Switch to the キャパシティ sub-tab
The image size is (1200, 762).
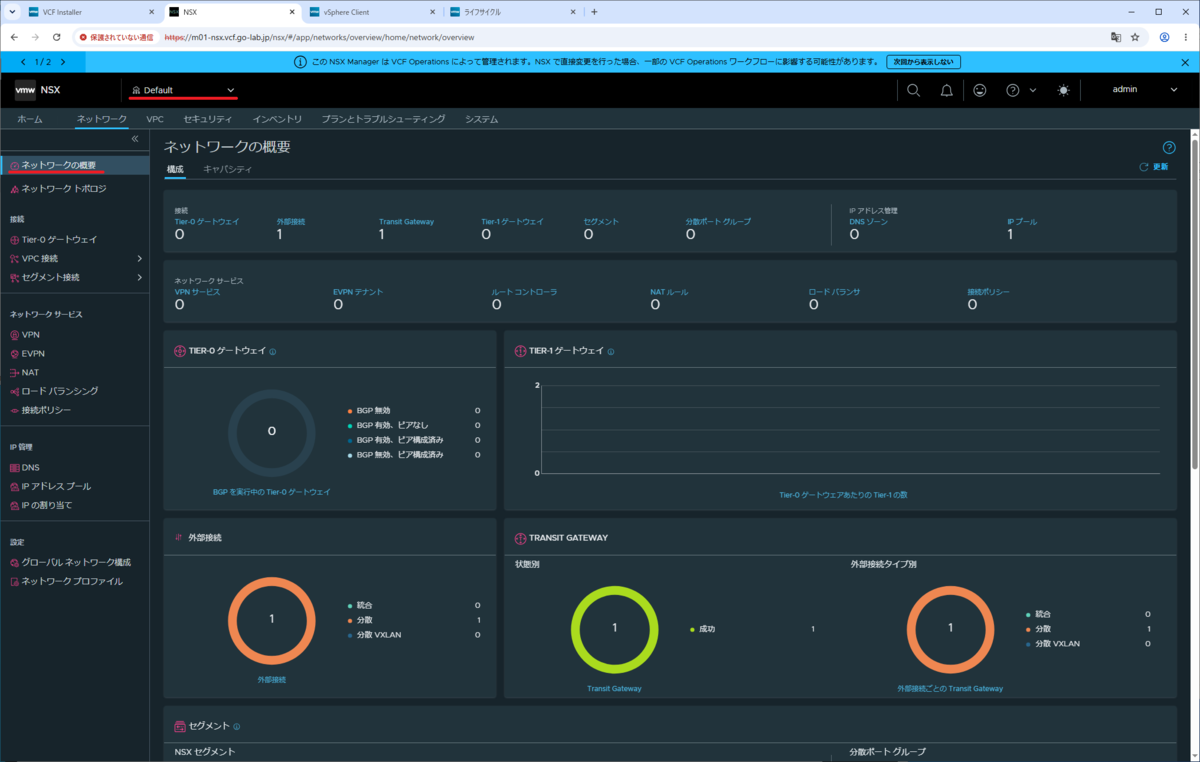click(x=228, y=169)
